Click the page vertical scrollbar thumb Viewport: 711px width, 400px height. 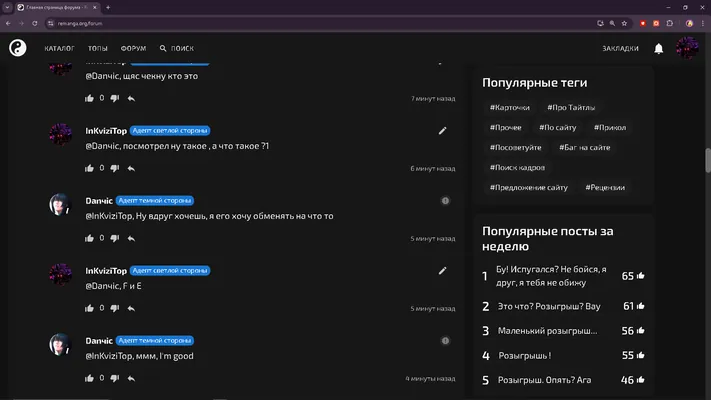(x=707, y=160)
